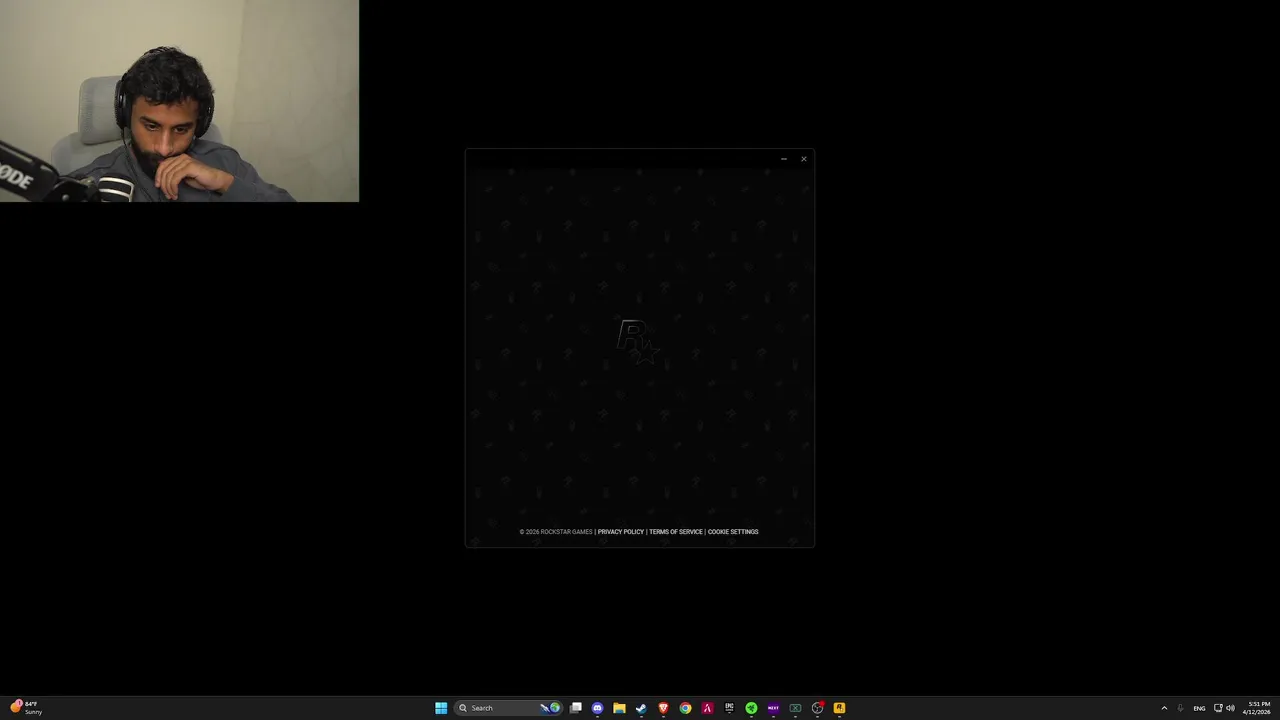Click the taskbar Search box
Image resolution: width=1280 pixels, height=720 pixels.
coord(509,708)
